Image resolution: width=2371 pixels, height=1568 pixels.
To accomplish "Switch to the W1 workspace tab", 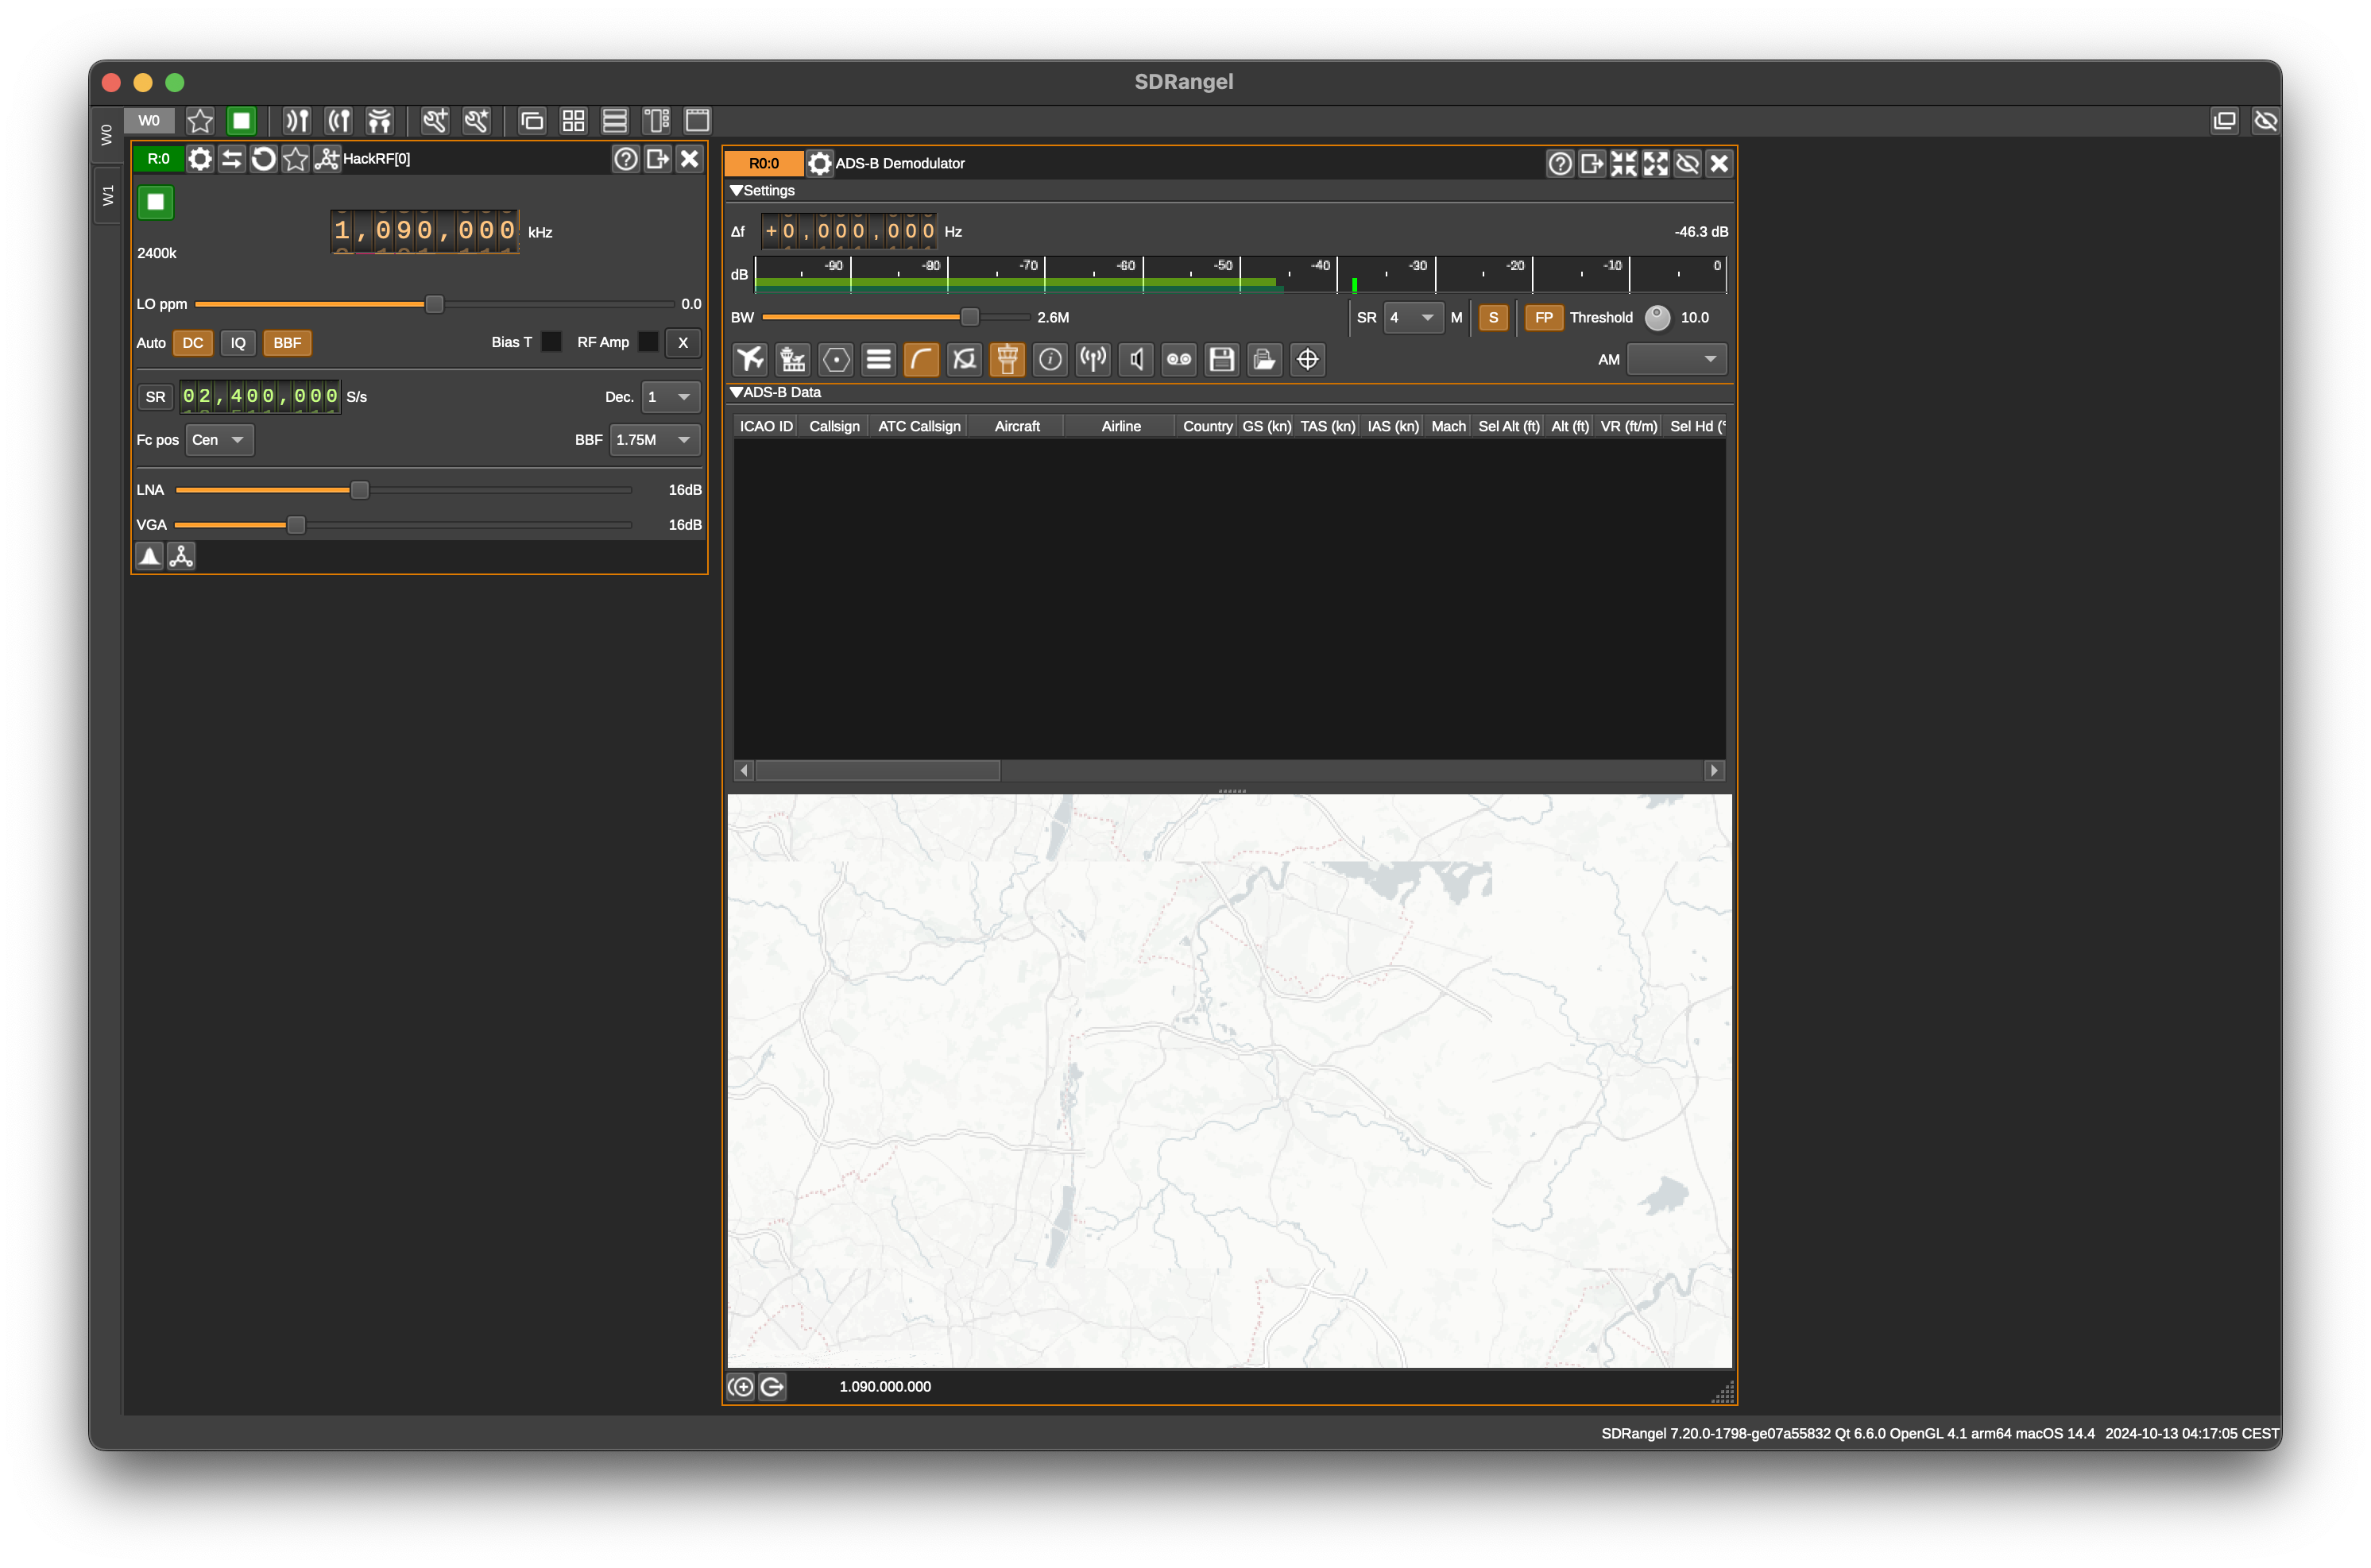I will (x=108, y=195).
